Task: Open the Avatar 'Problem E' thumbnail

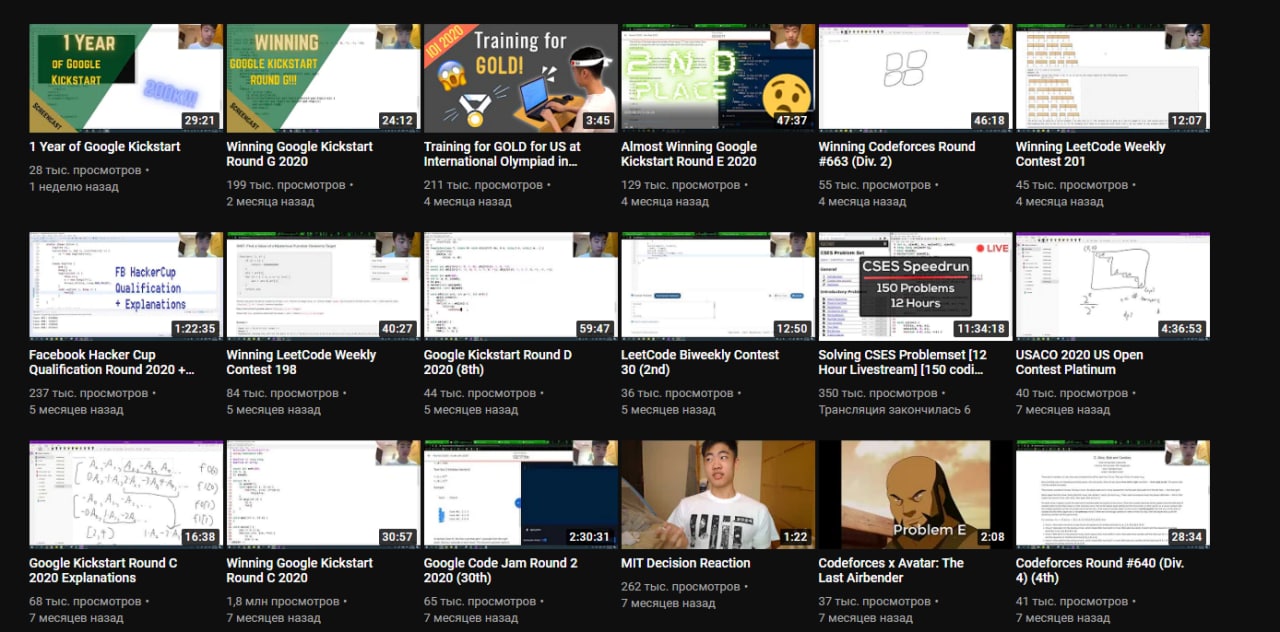Action: (915, 494)
